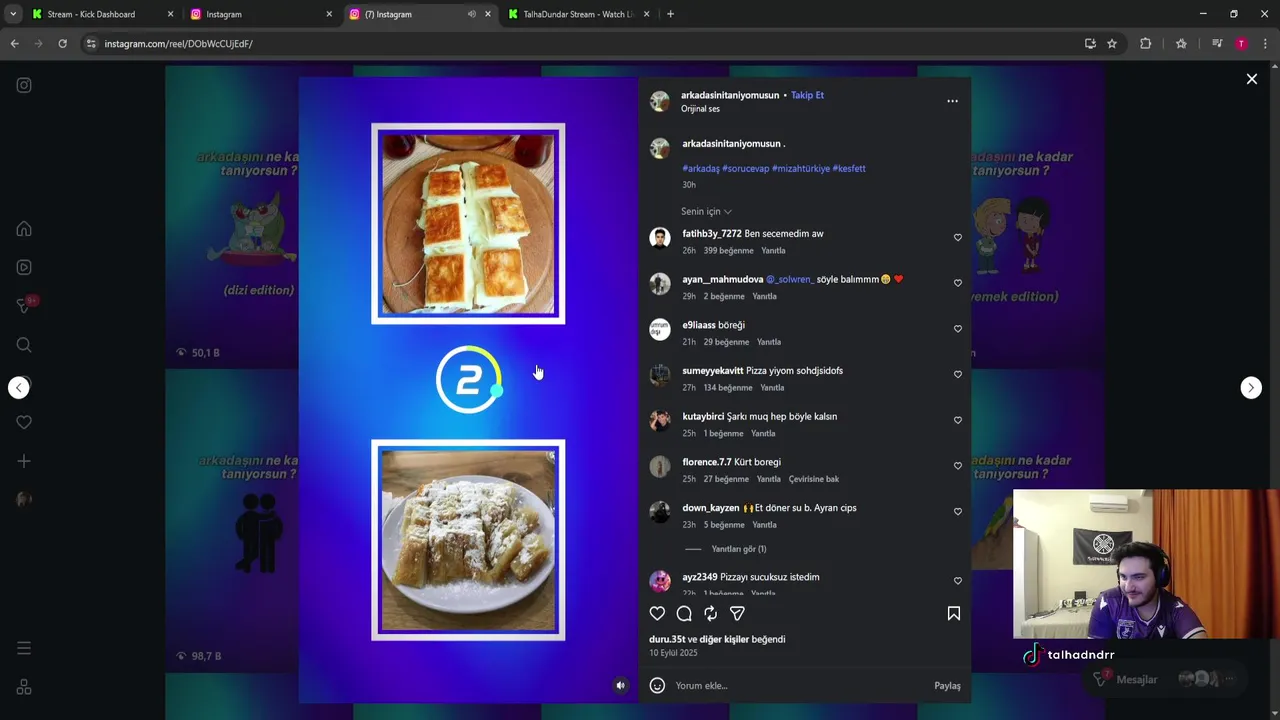The height and width of the screenshot is (720, 1280).
Task: Save the reel with the bookmark icon
Action: pyautogui.click(x=954, y=613)
